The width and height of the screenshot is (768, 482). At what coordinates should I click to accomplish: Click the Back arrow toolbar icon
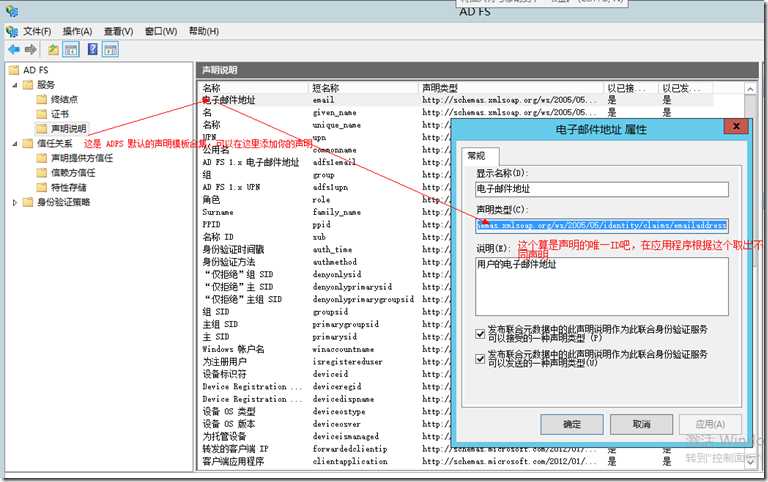click(14, 49)
